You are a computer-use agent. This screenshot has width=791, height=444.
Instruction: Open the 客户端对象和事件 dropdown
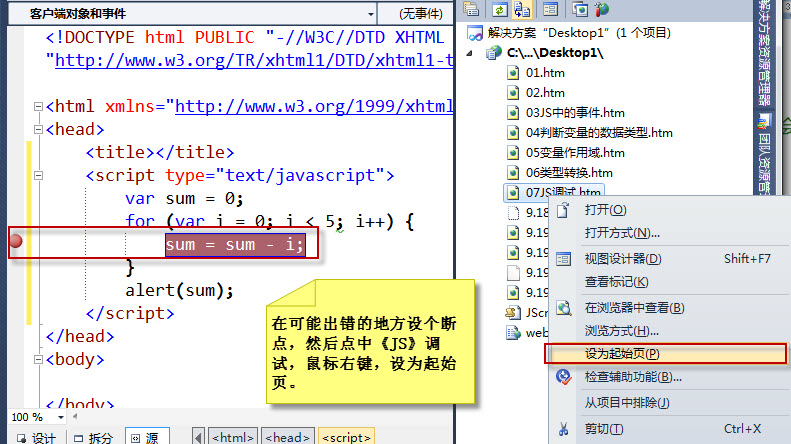(371, 14)
